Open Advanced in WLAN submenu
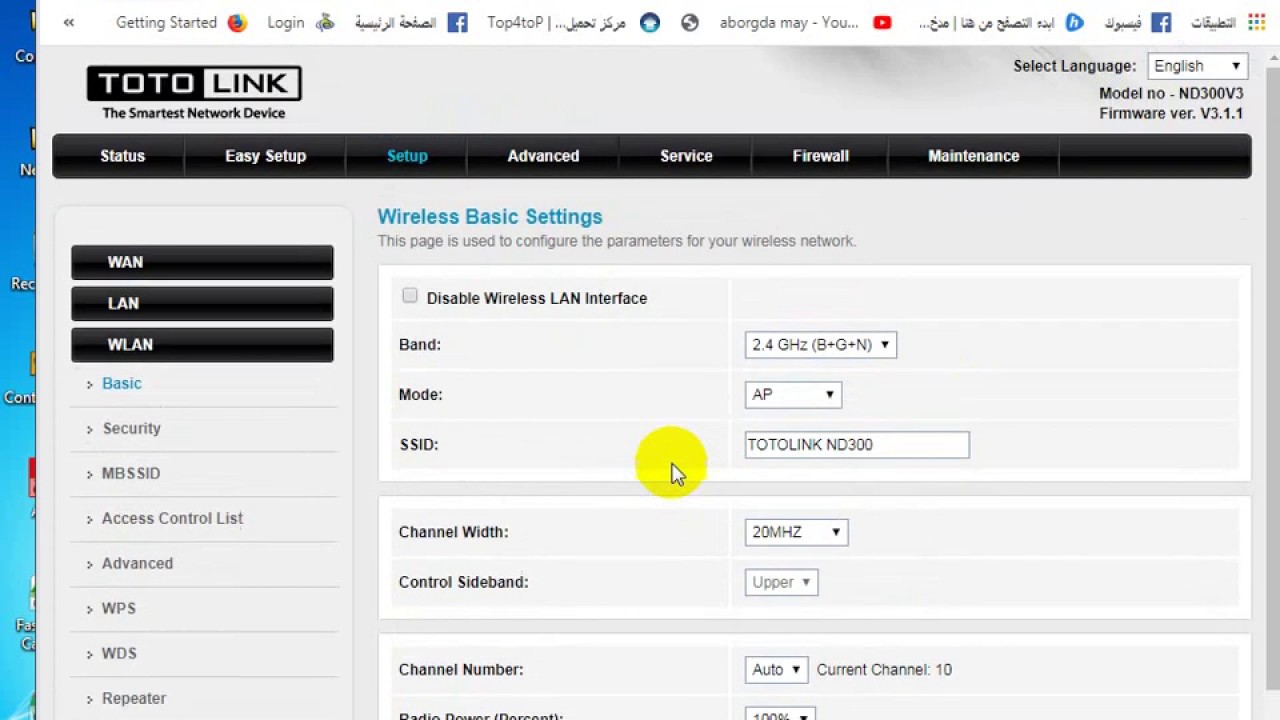This screenshot has height=720, width=1280. coord(137,564)
